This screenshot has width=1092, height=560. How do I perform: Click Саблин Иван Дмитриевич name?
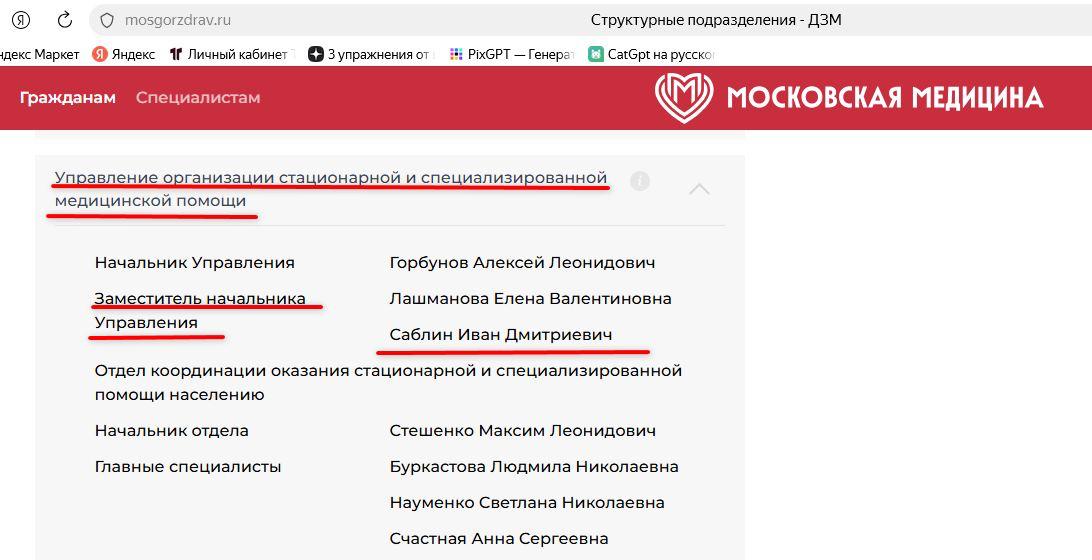click(501, 334)
